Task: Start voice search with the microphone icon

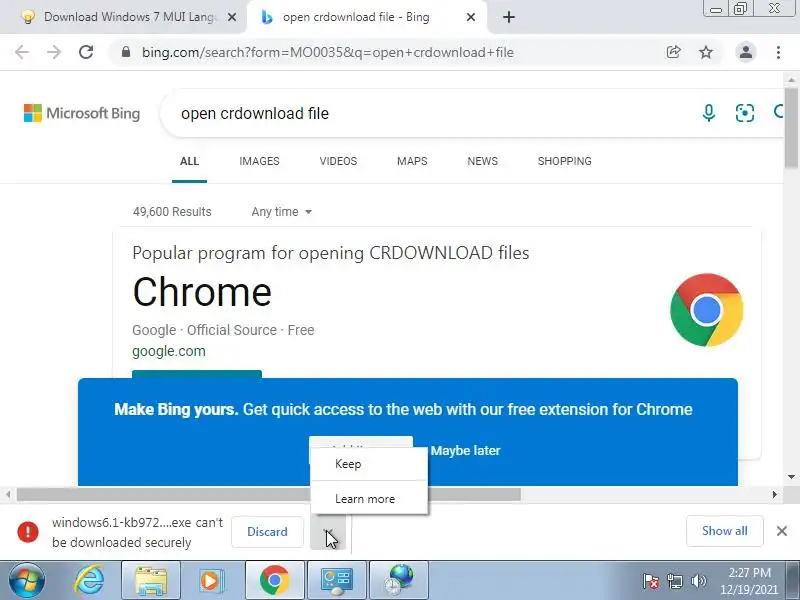Action: (709, 113)
